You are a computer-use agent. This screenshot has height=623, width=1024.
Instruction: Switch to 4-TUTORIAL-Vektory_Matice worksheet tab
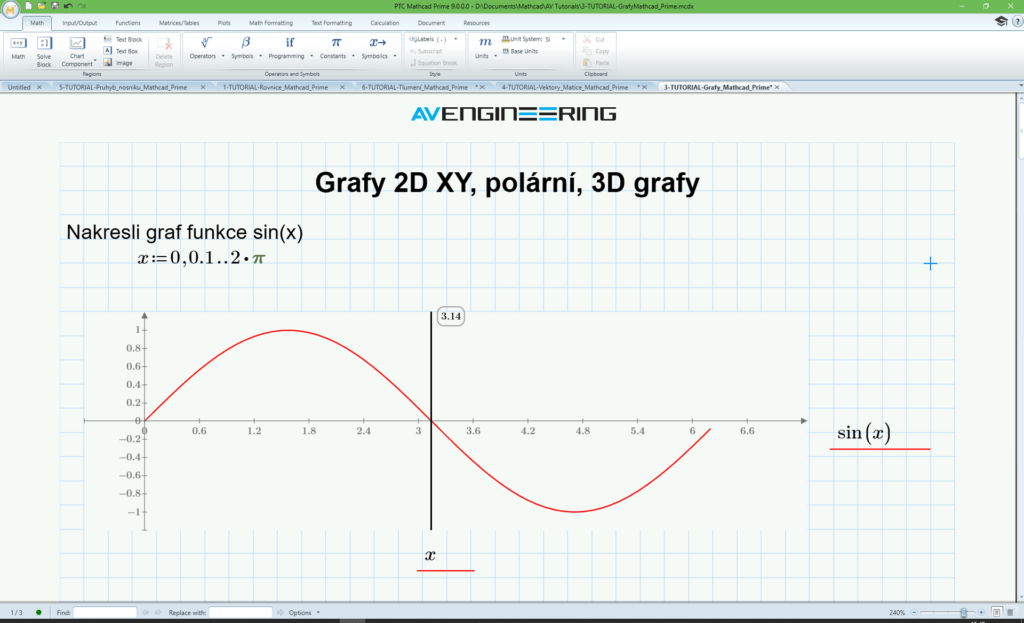pos(565,87)
